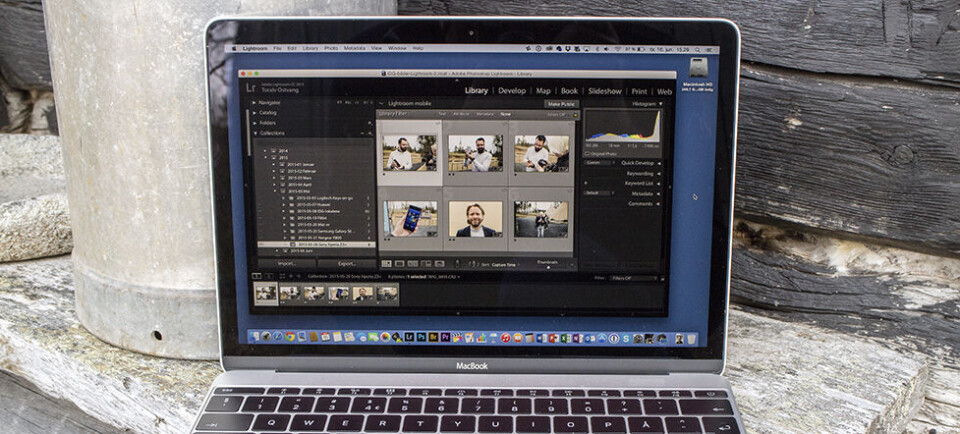Viewport: 960px width, 434px height.
Task: Open Adobe Bridge in the Dock
Action: point(433,338)
